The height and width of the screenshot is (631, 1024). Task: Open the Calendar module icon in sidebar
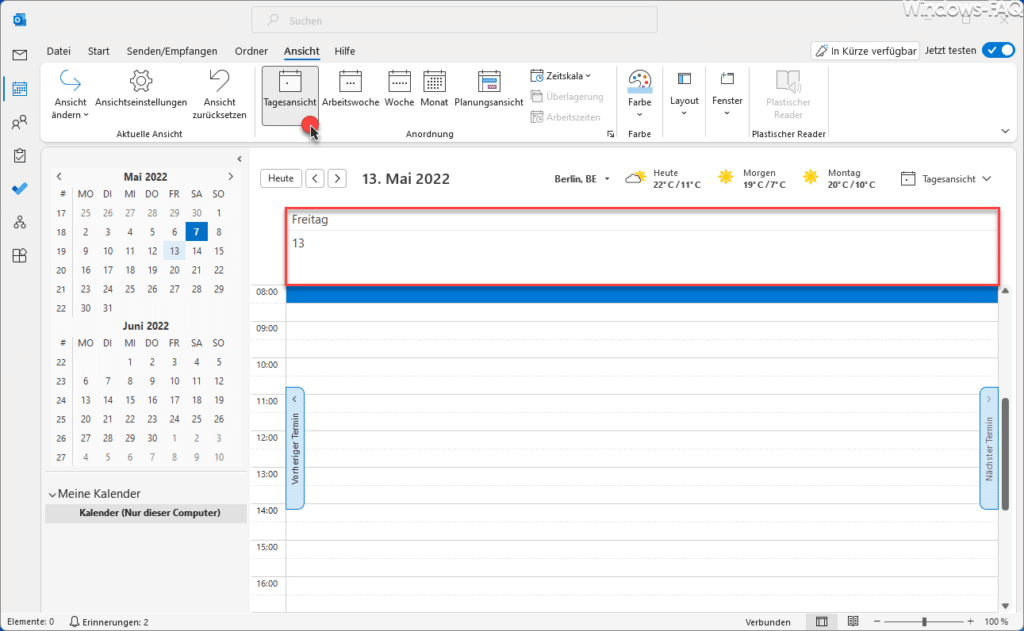[x=20, y=88]
